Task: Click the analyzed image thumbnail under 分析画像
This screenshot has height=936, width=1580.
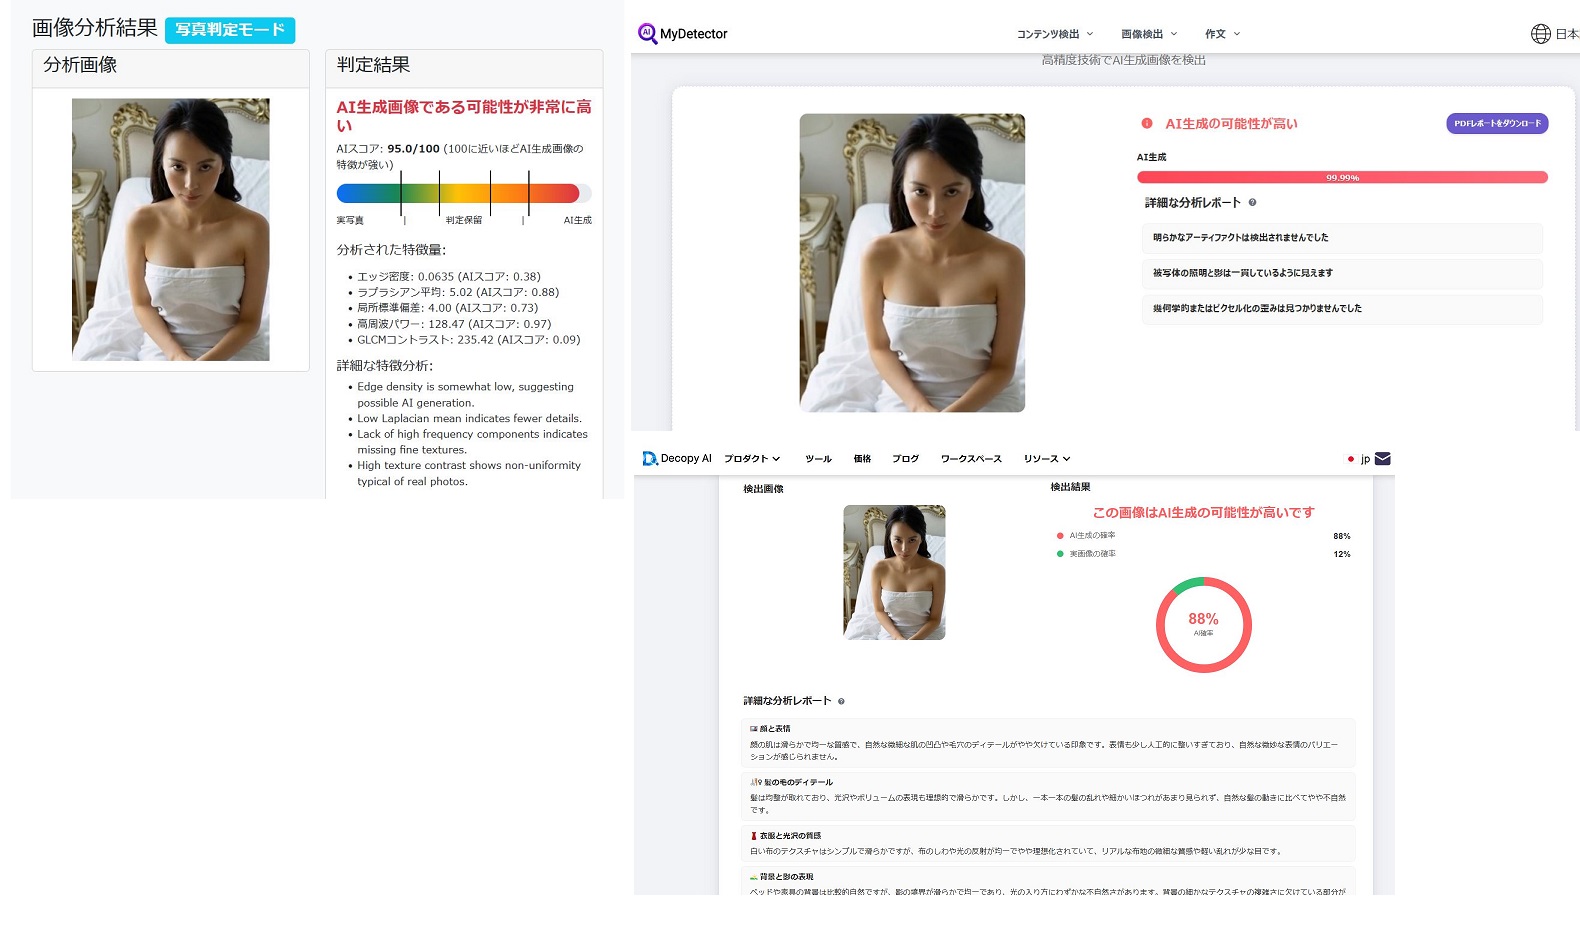Action: (x=171, y=229)
